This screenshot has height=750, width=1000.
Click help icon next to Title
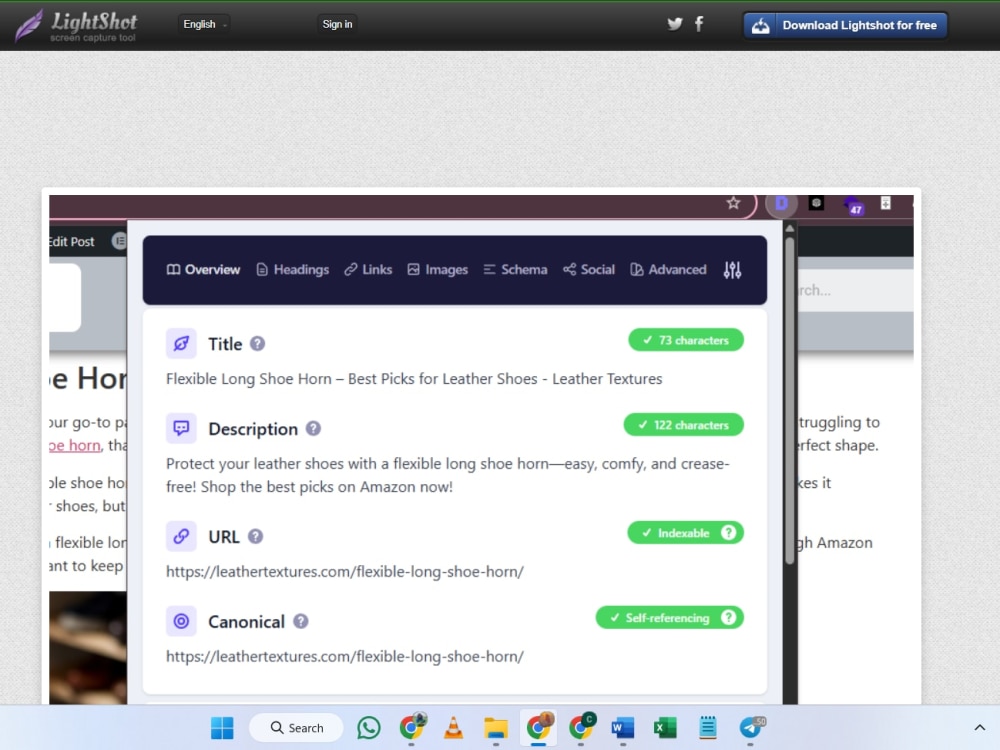point(257,344)
